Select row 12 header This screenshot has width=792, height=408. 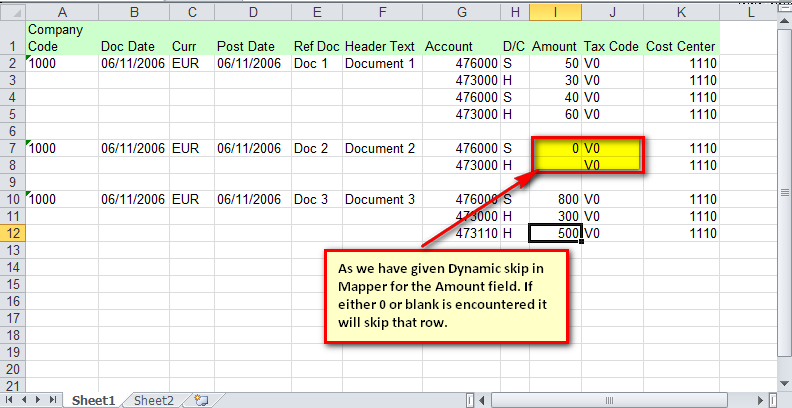tap(12, 233)
